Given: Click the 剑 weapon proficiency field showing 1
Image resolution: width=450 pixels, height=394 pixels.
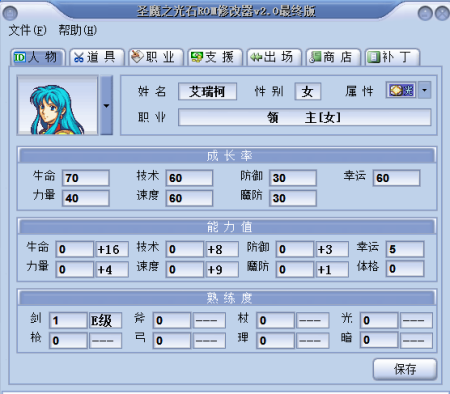Looking at the screenshot, I should pyautogui.click(x=68, y=321).
